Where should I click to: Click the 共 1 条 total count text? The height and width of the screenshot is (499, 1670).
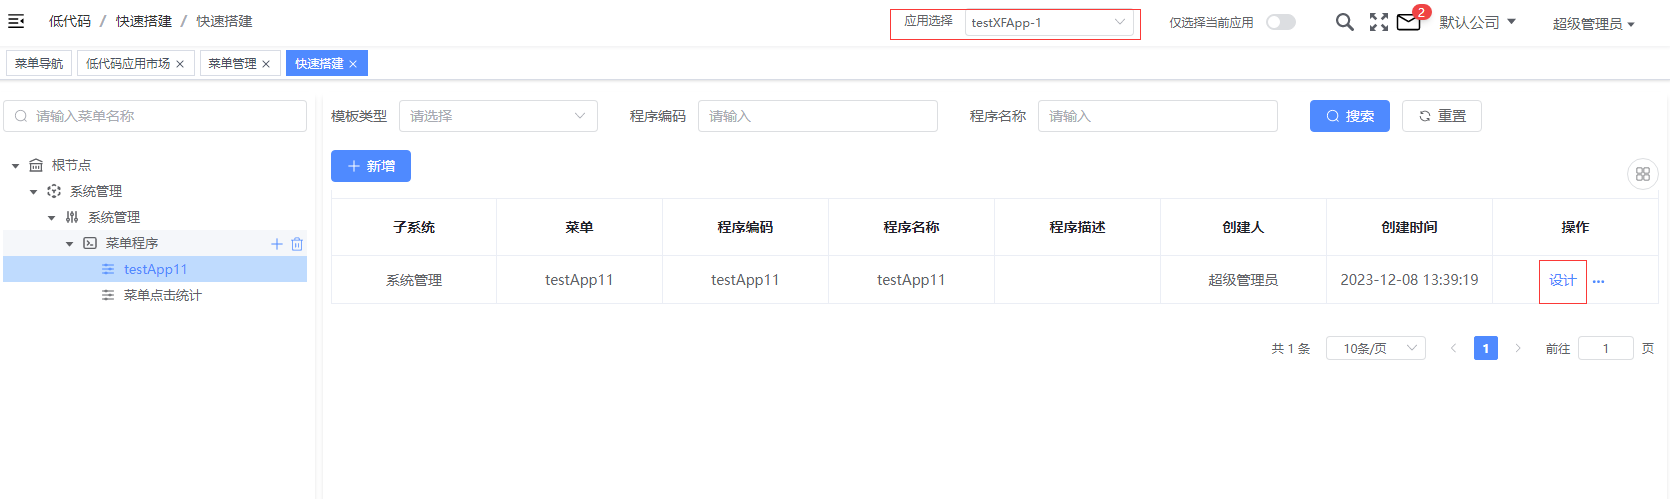pyautogui.click(x=1290, y=348)
